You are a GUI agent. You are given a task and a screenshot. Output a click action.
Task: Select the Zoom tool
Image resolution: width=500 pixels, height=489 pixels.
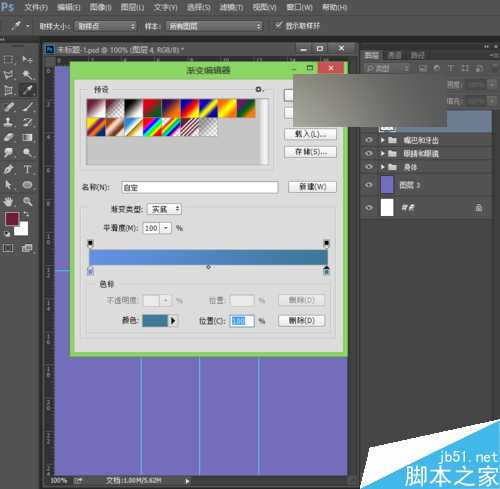pos(27,201)
